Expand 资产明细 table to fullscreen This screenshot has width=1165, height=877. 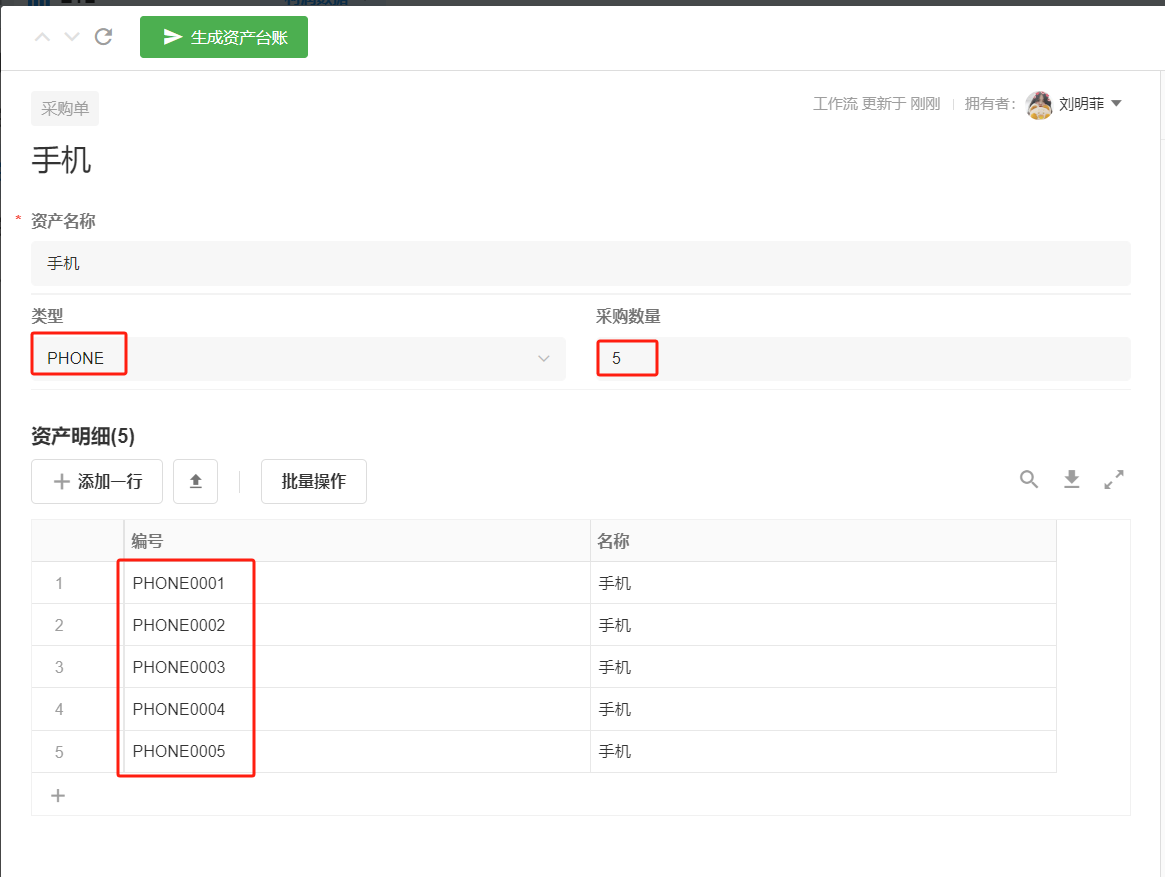1114,480
